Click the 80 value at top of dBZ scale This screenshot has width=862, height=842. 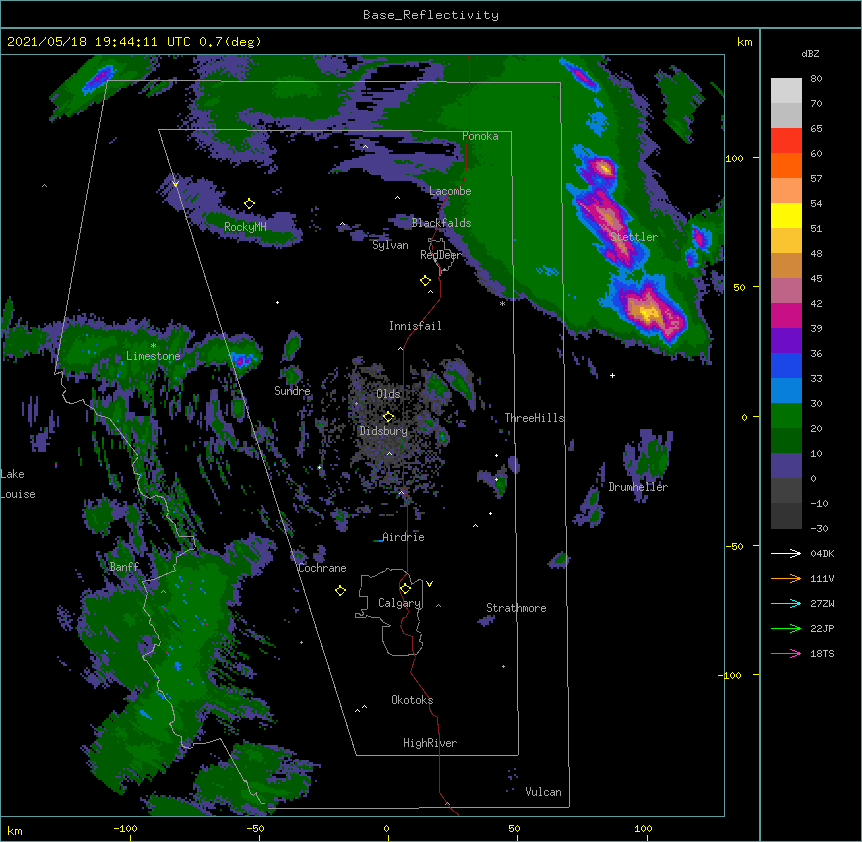pos(816,79)
